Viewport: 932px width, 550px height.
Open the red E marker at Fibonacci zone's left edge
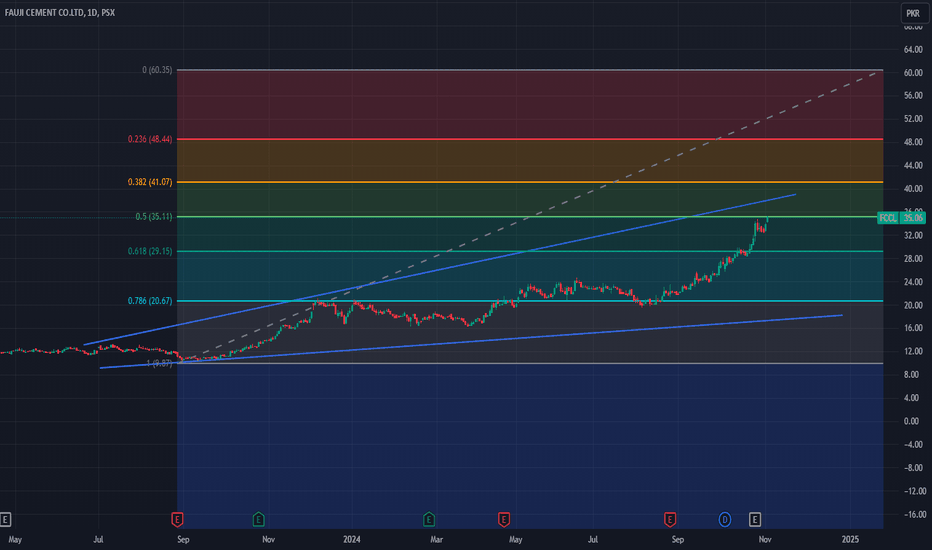(177, 520)
